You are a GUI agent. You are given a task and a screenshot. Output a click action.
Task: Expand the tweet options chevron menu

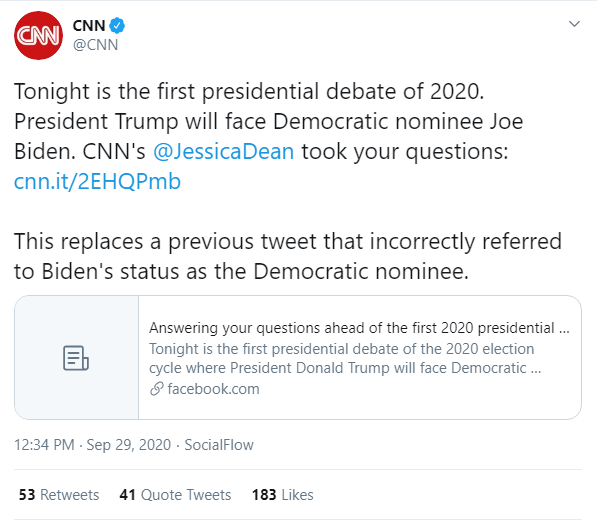574,24
